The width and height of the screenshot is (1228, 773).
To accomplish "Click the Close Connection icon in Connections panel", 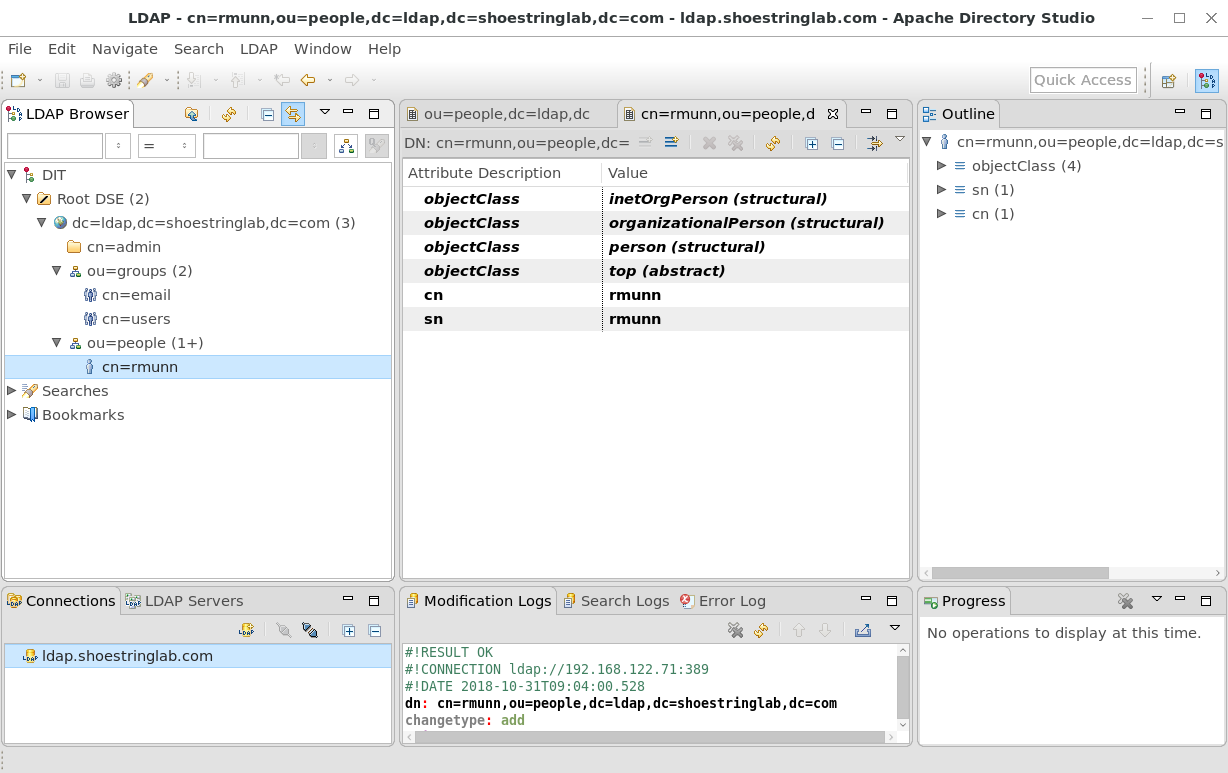I will (x=310, y=630).
